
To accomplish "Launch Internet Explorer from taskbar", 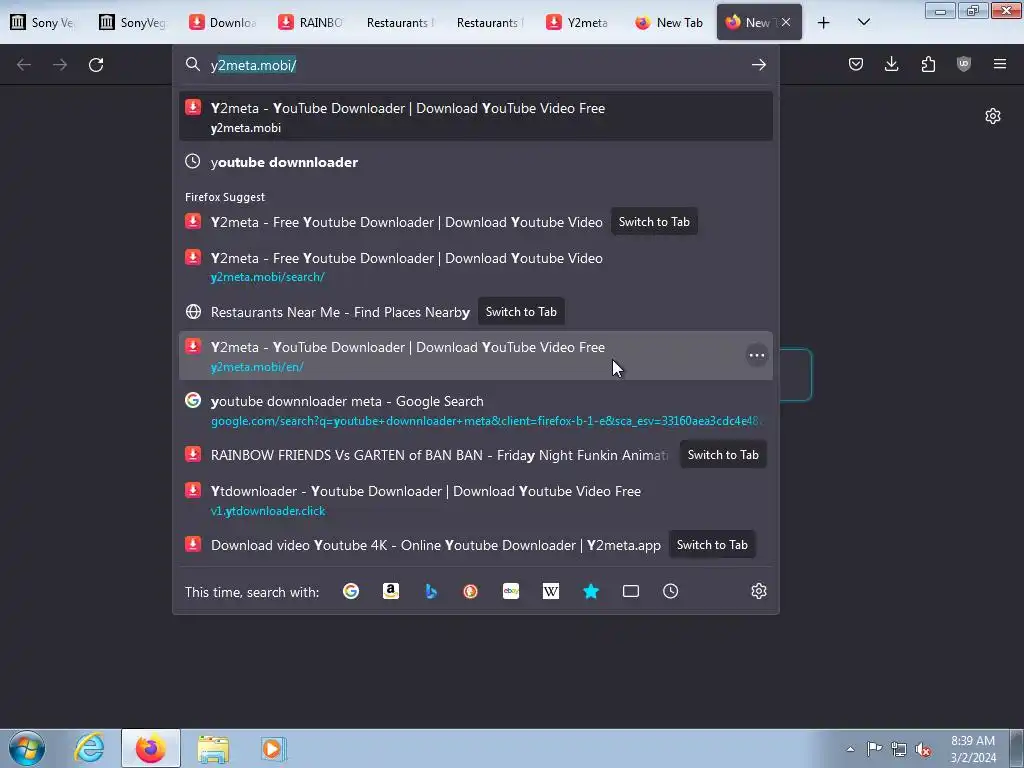I will point(89,748).
